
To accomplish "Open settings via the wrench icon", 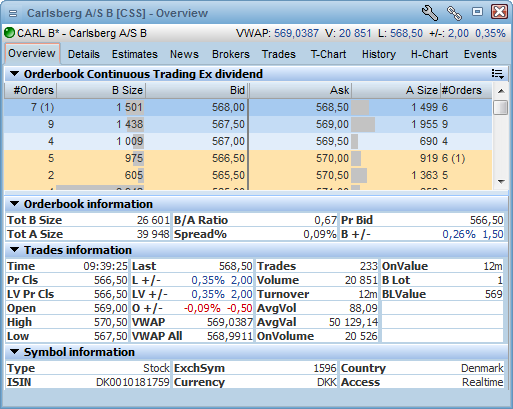I will (430, 13).
